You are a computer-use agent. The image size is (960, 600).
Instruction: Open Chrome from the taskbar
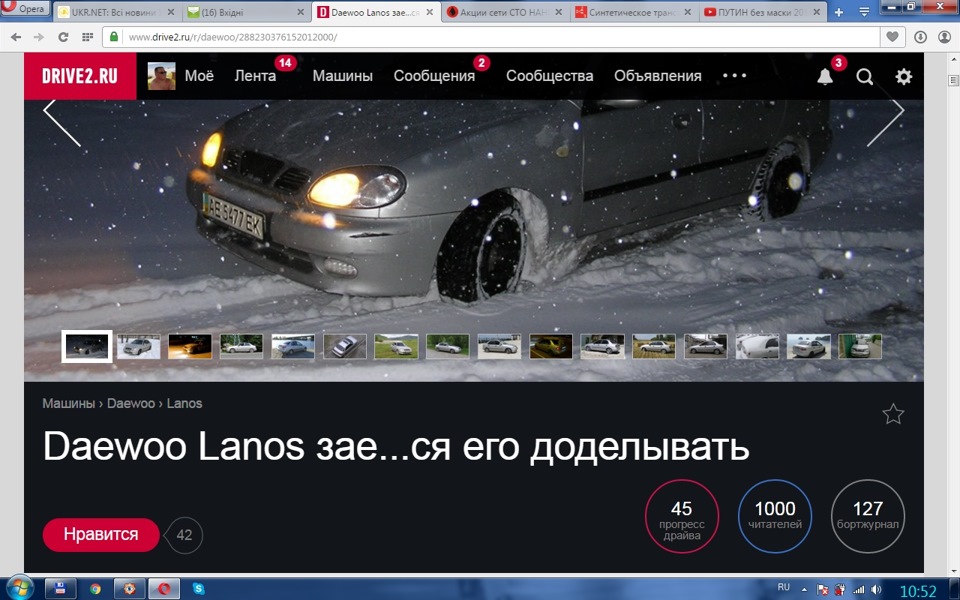tap(95, 589)
